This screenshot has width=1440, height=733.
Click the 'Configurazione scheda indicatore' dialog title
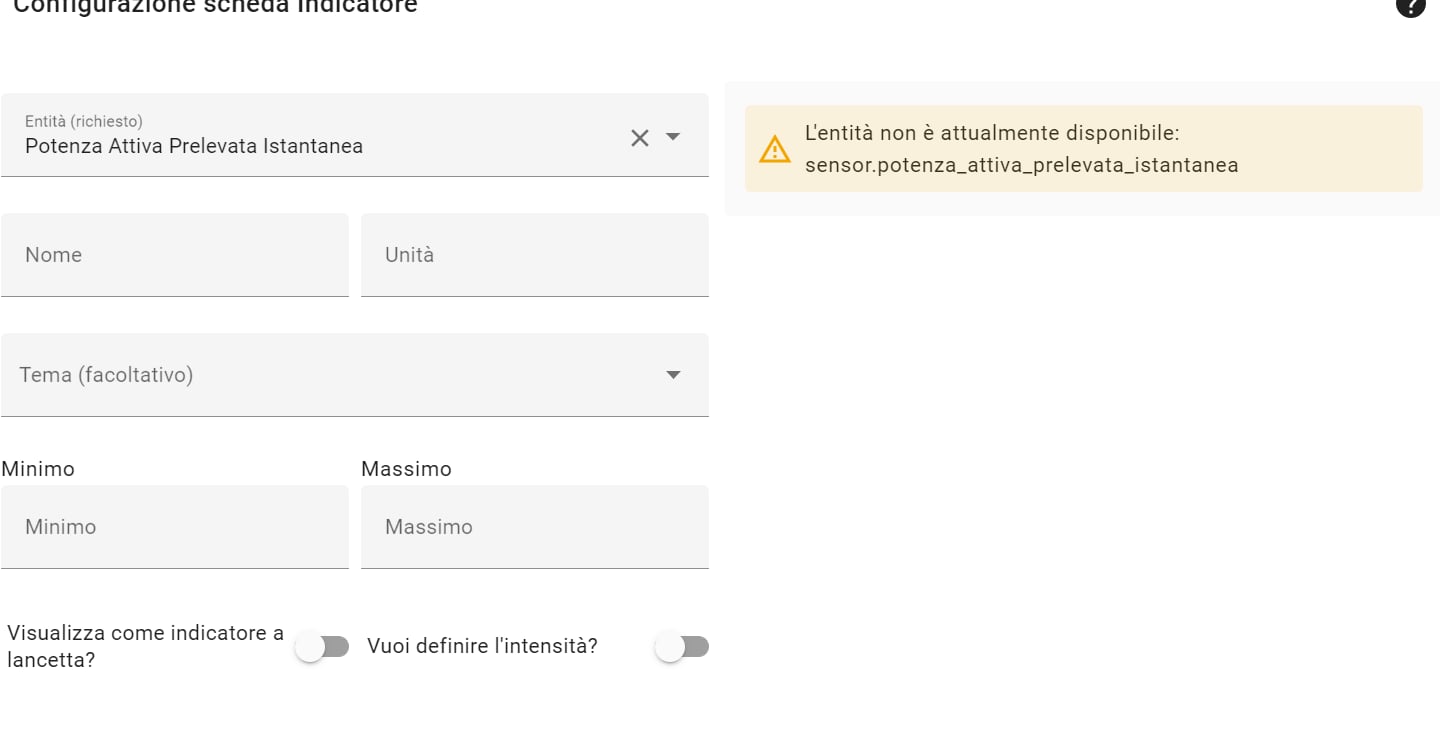click(215, 6)
